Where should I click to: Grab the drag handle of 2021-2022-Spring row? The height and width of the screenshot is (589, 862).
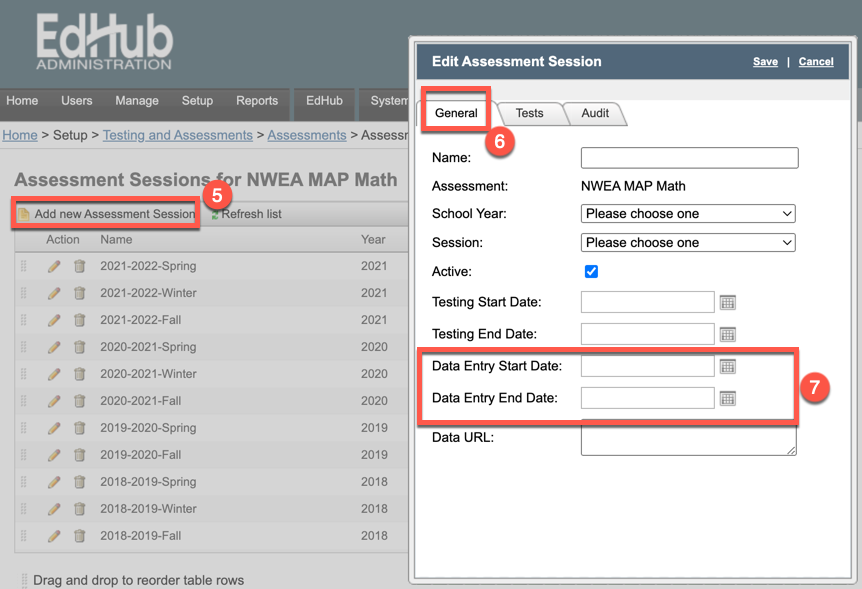[x=24, y=266]
